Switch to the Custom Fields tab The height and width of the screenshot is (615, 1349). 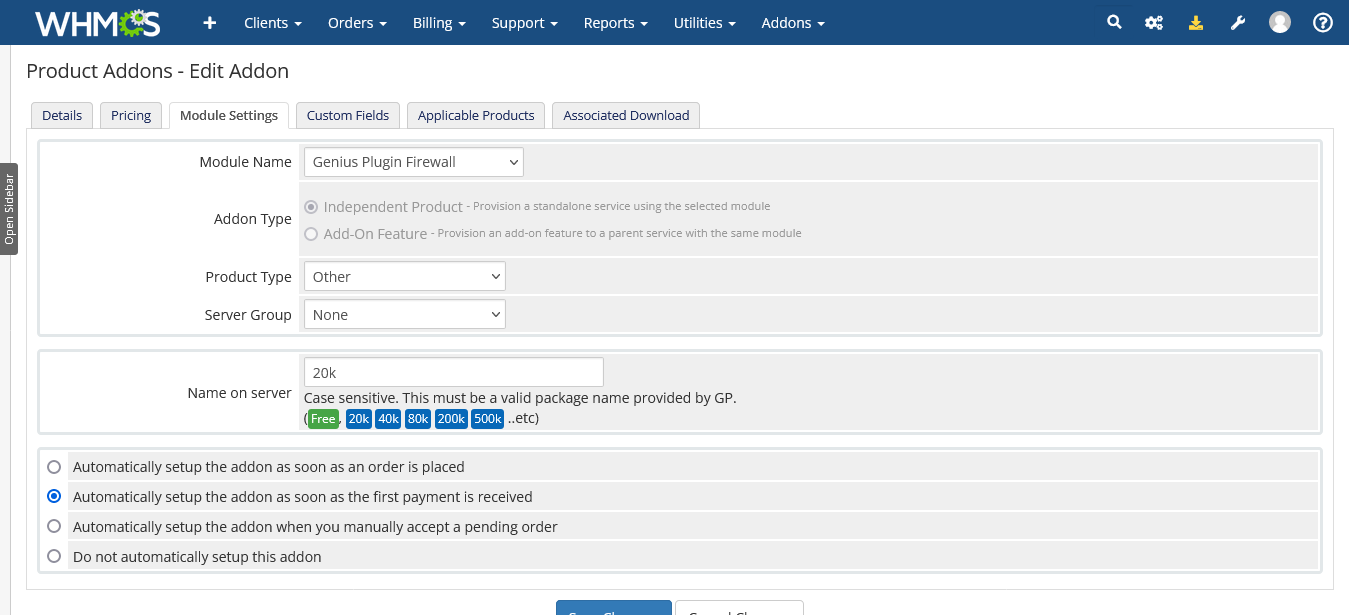coord(348,116)
